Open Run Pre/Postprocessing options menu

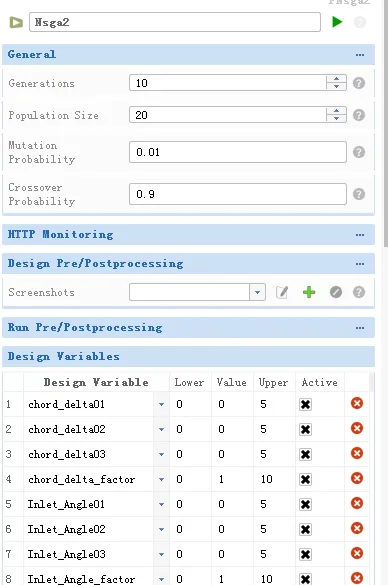click(x=360, y=328)
